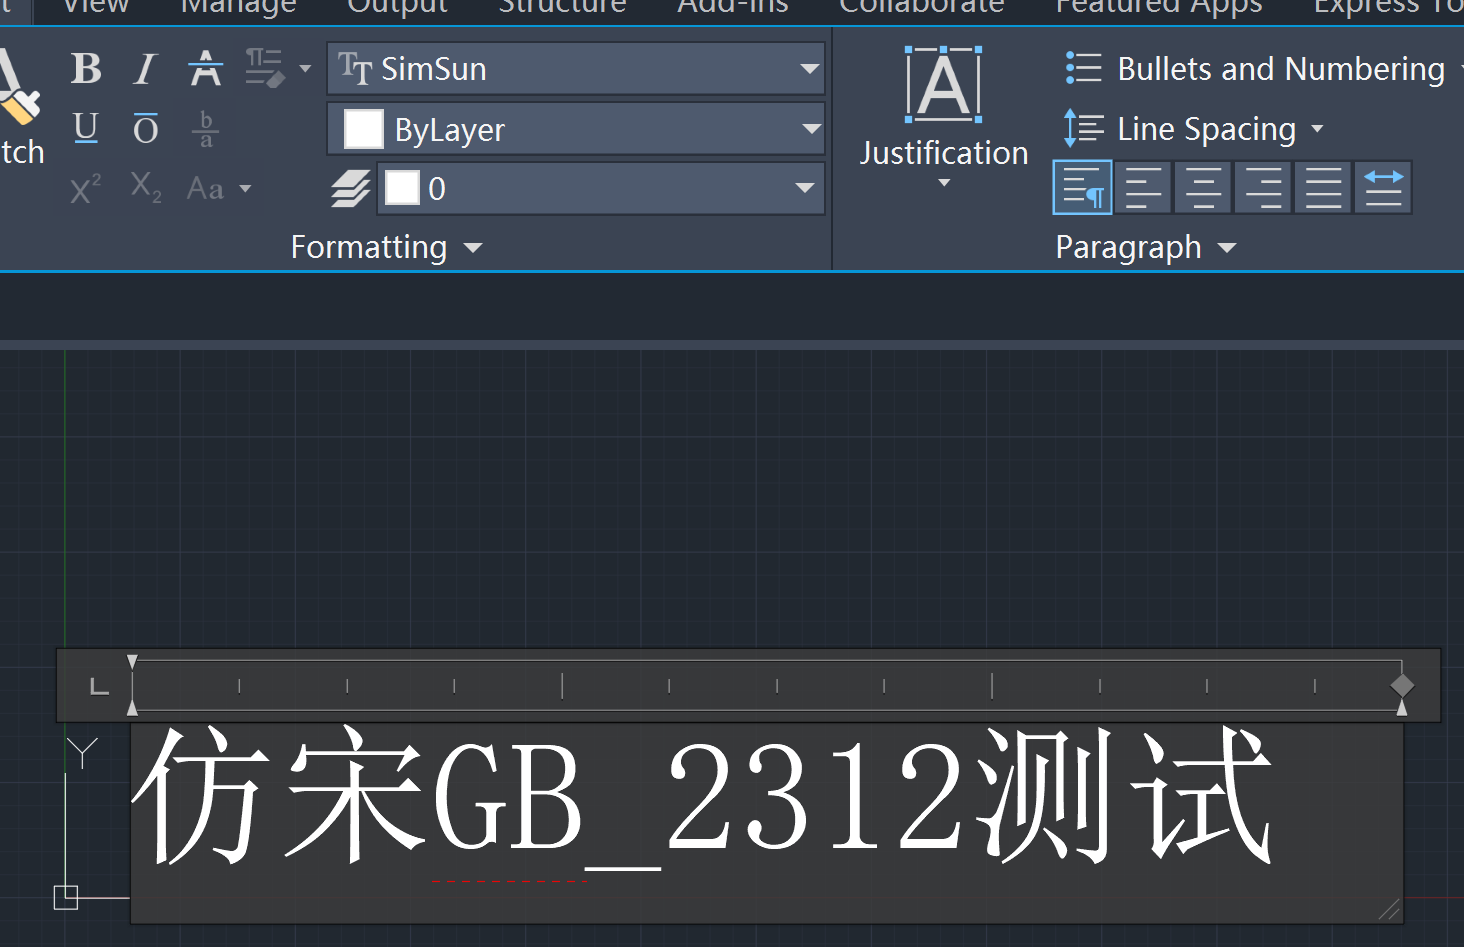Click the ByLayer text color swatch

coord(363,129)
